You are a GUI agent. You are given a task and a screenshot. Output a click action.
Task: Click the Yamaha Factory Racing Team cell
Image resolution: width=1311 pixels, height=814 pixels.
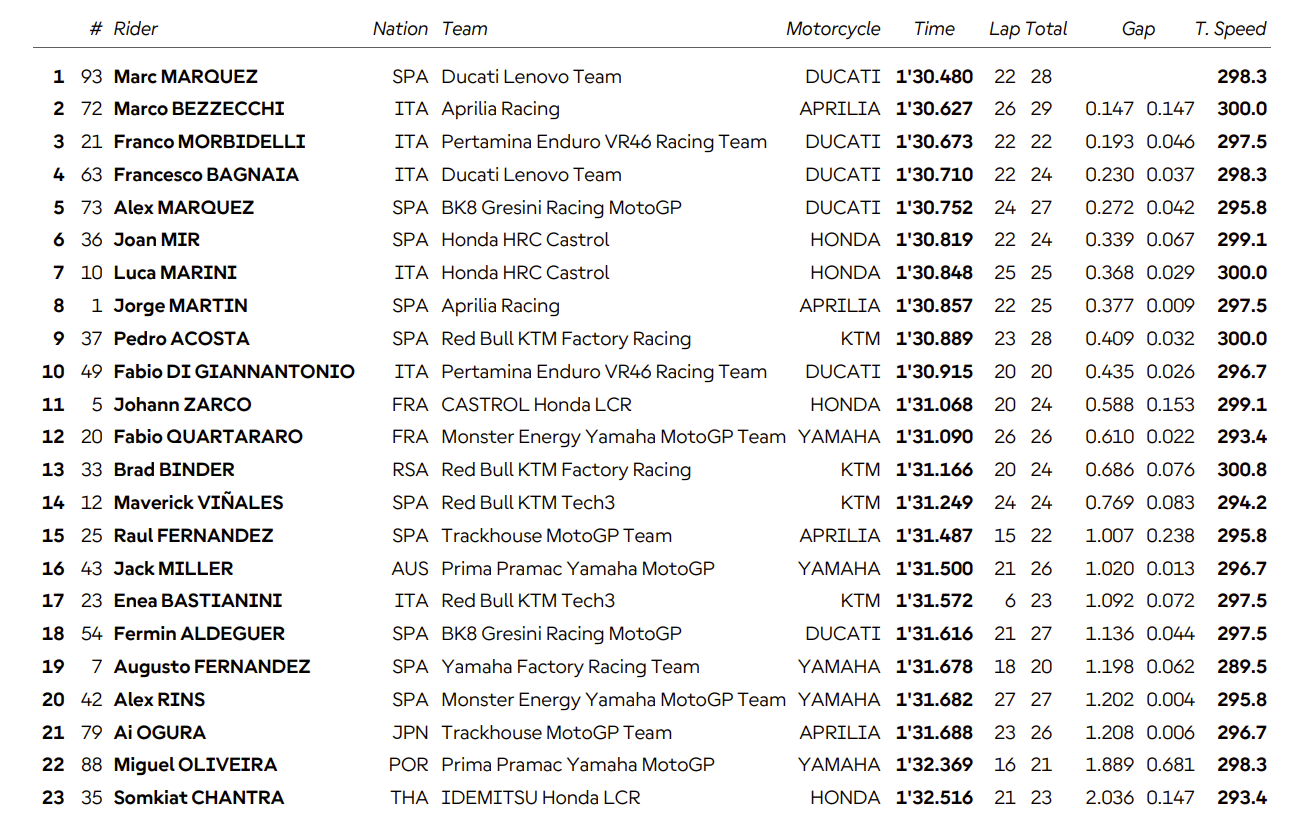click(570, 667)
